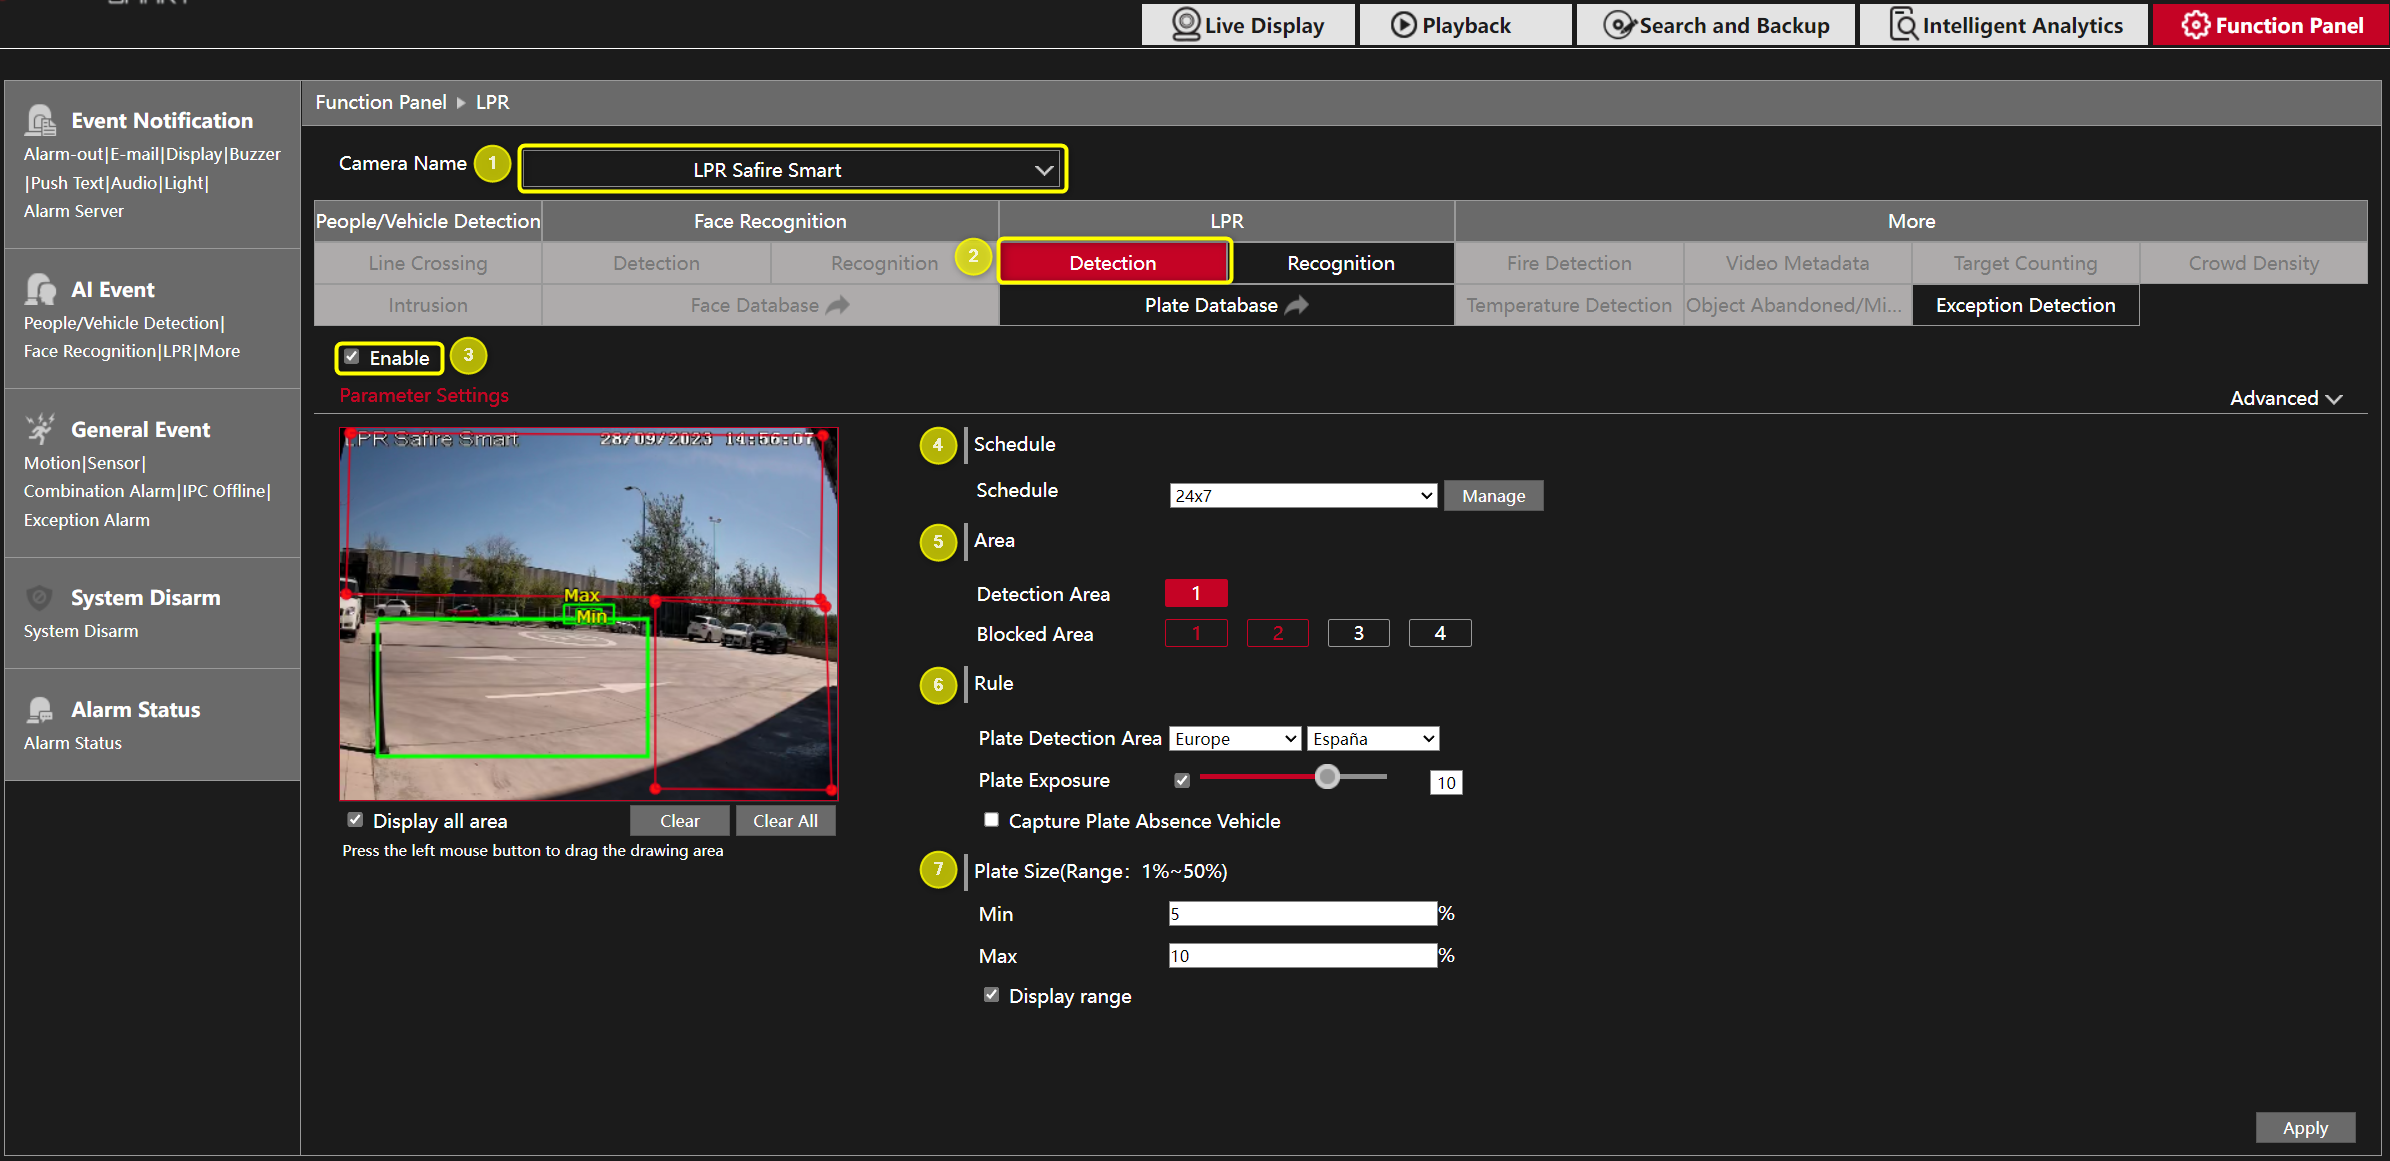Click the Min plate size input field
This screenshot has height=1161, width=2390.
1302,913
